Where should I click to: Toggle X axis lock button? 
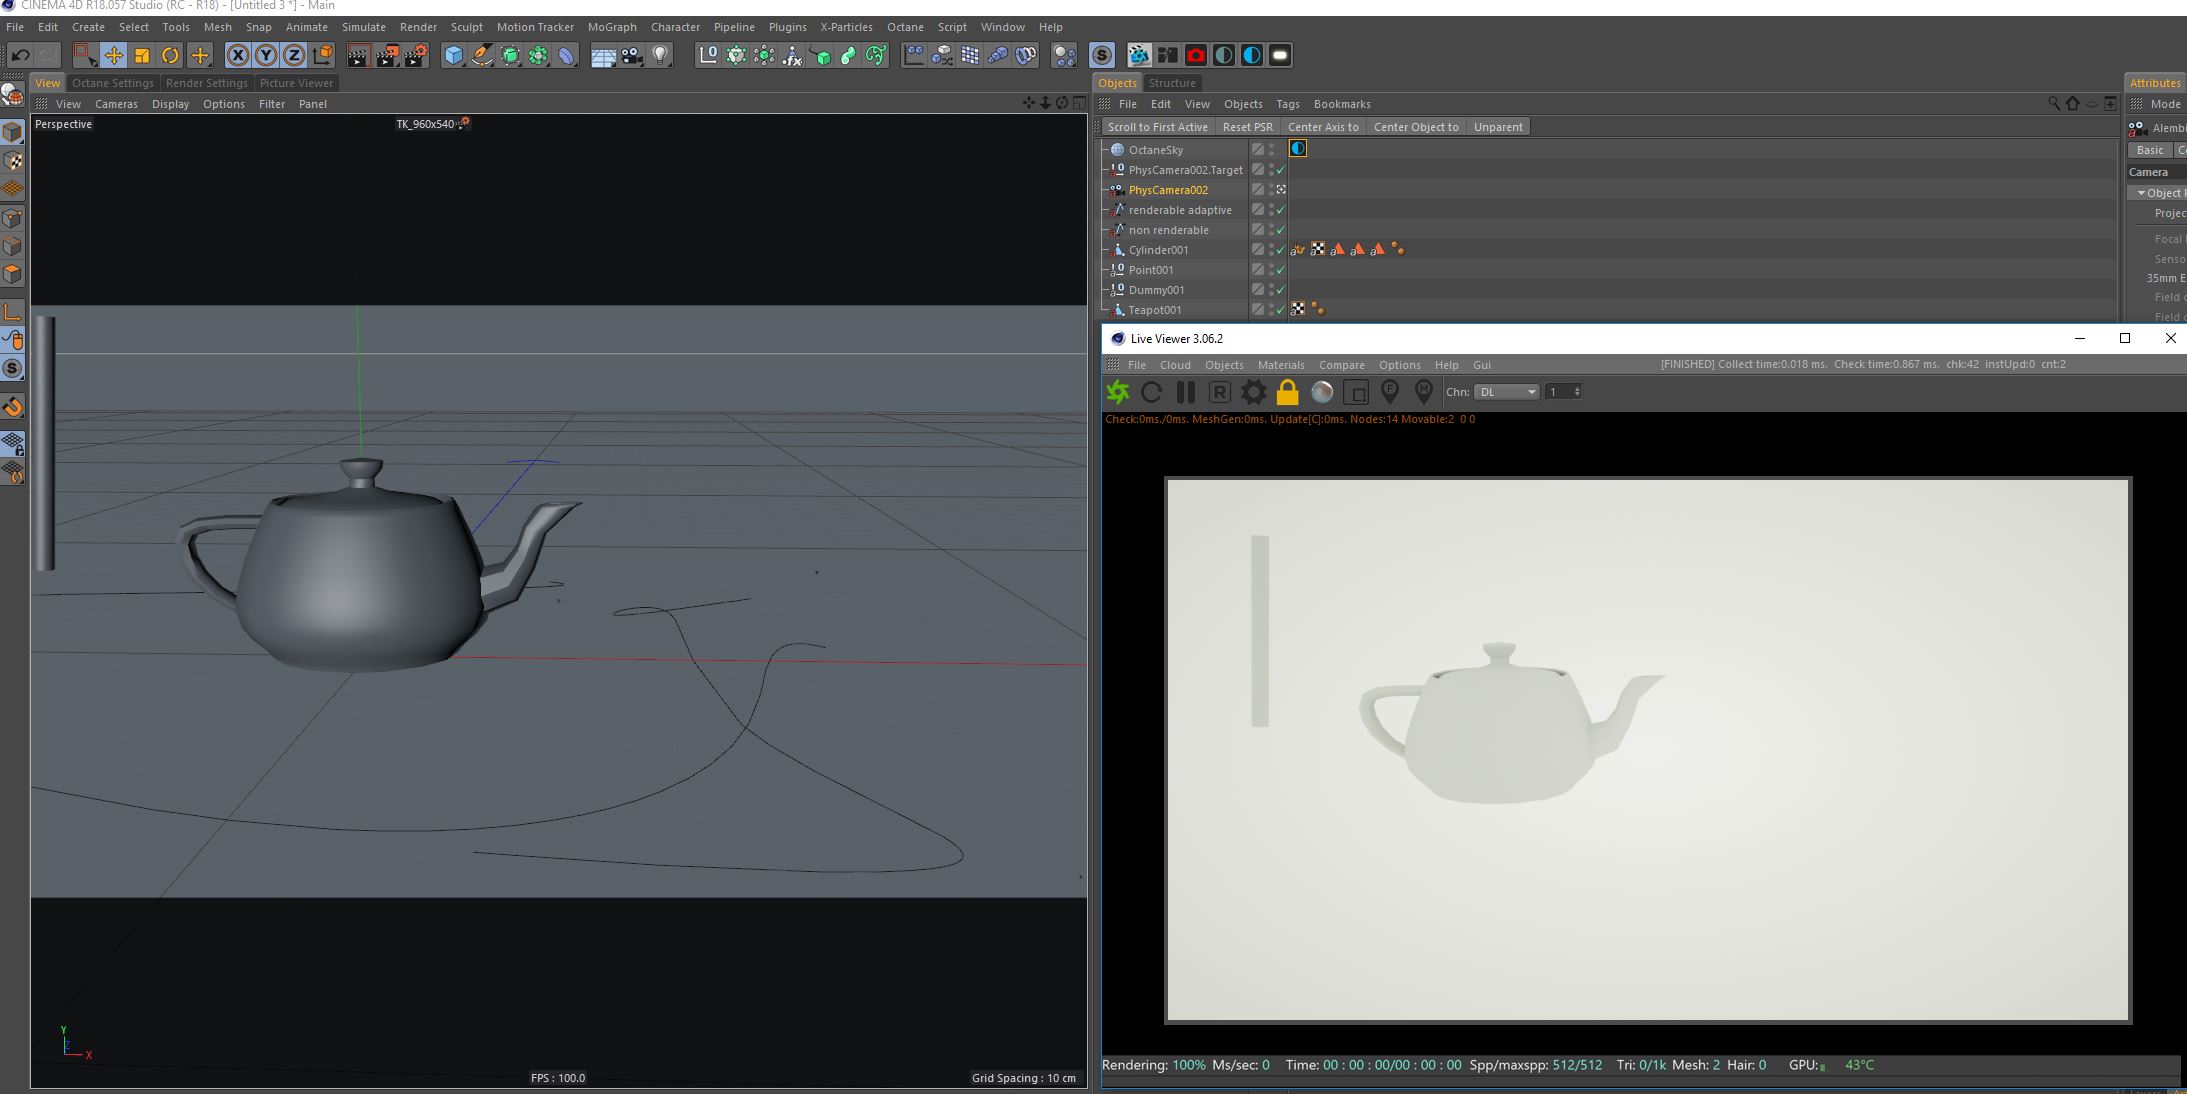pos(238,56)
